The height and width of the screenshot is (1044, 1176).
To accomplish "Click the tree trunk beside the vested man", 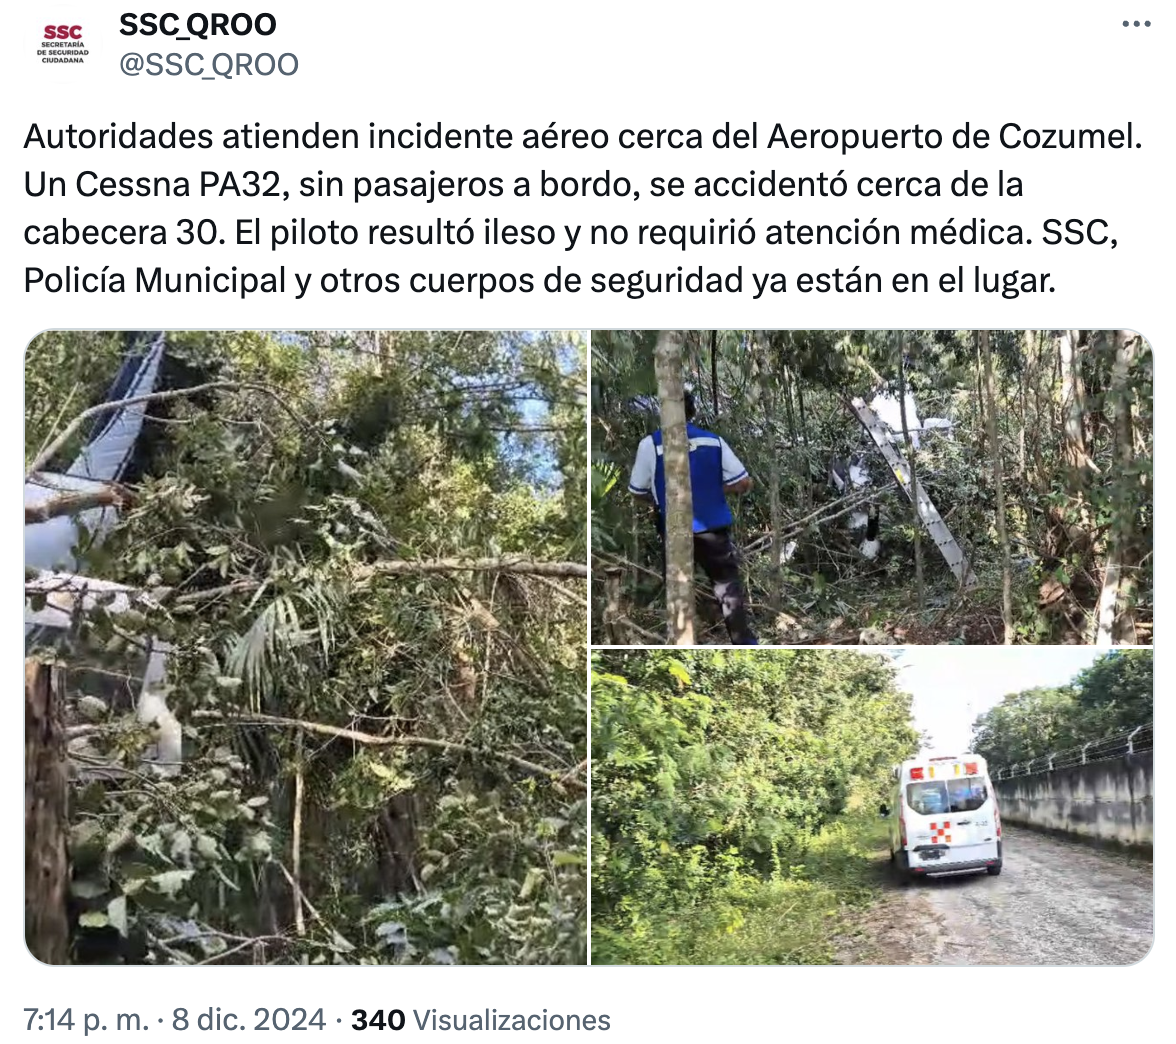I will tap(676, 487).
